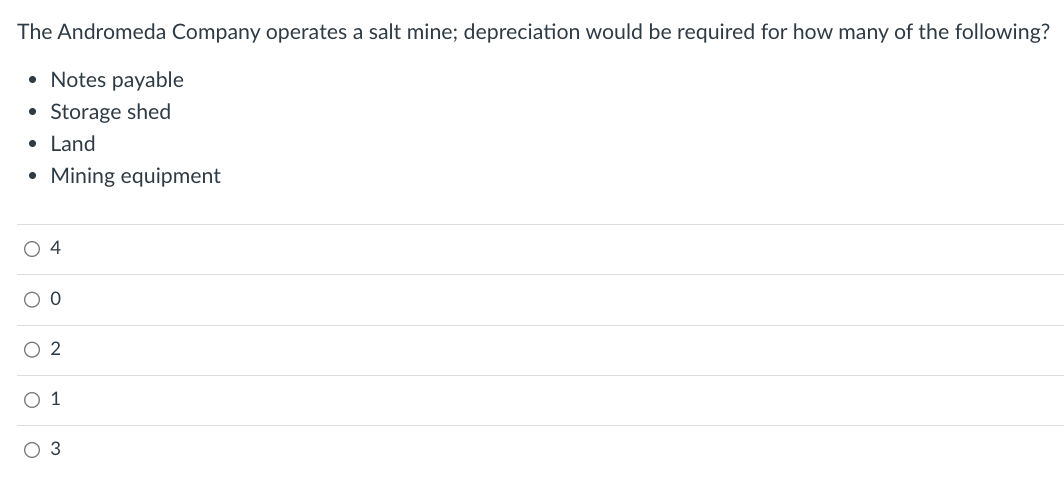Click the answer label text "2"
Screen dimensions: 1064x478
click(56, 349)
